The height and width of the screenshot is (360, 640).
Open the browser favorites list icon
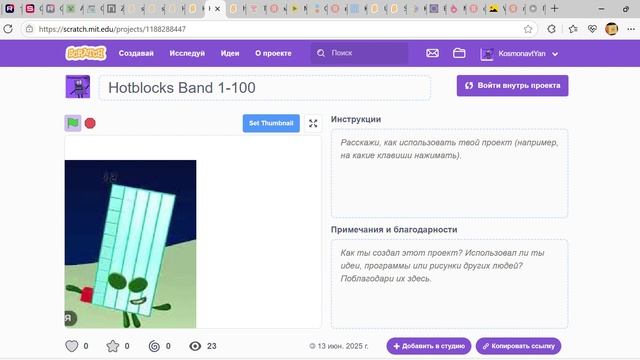tap(573, 29)
